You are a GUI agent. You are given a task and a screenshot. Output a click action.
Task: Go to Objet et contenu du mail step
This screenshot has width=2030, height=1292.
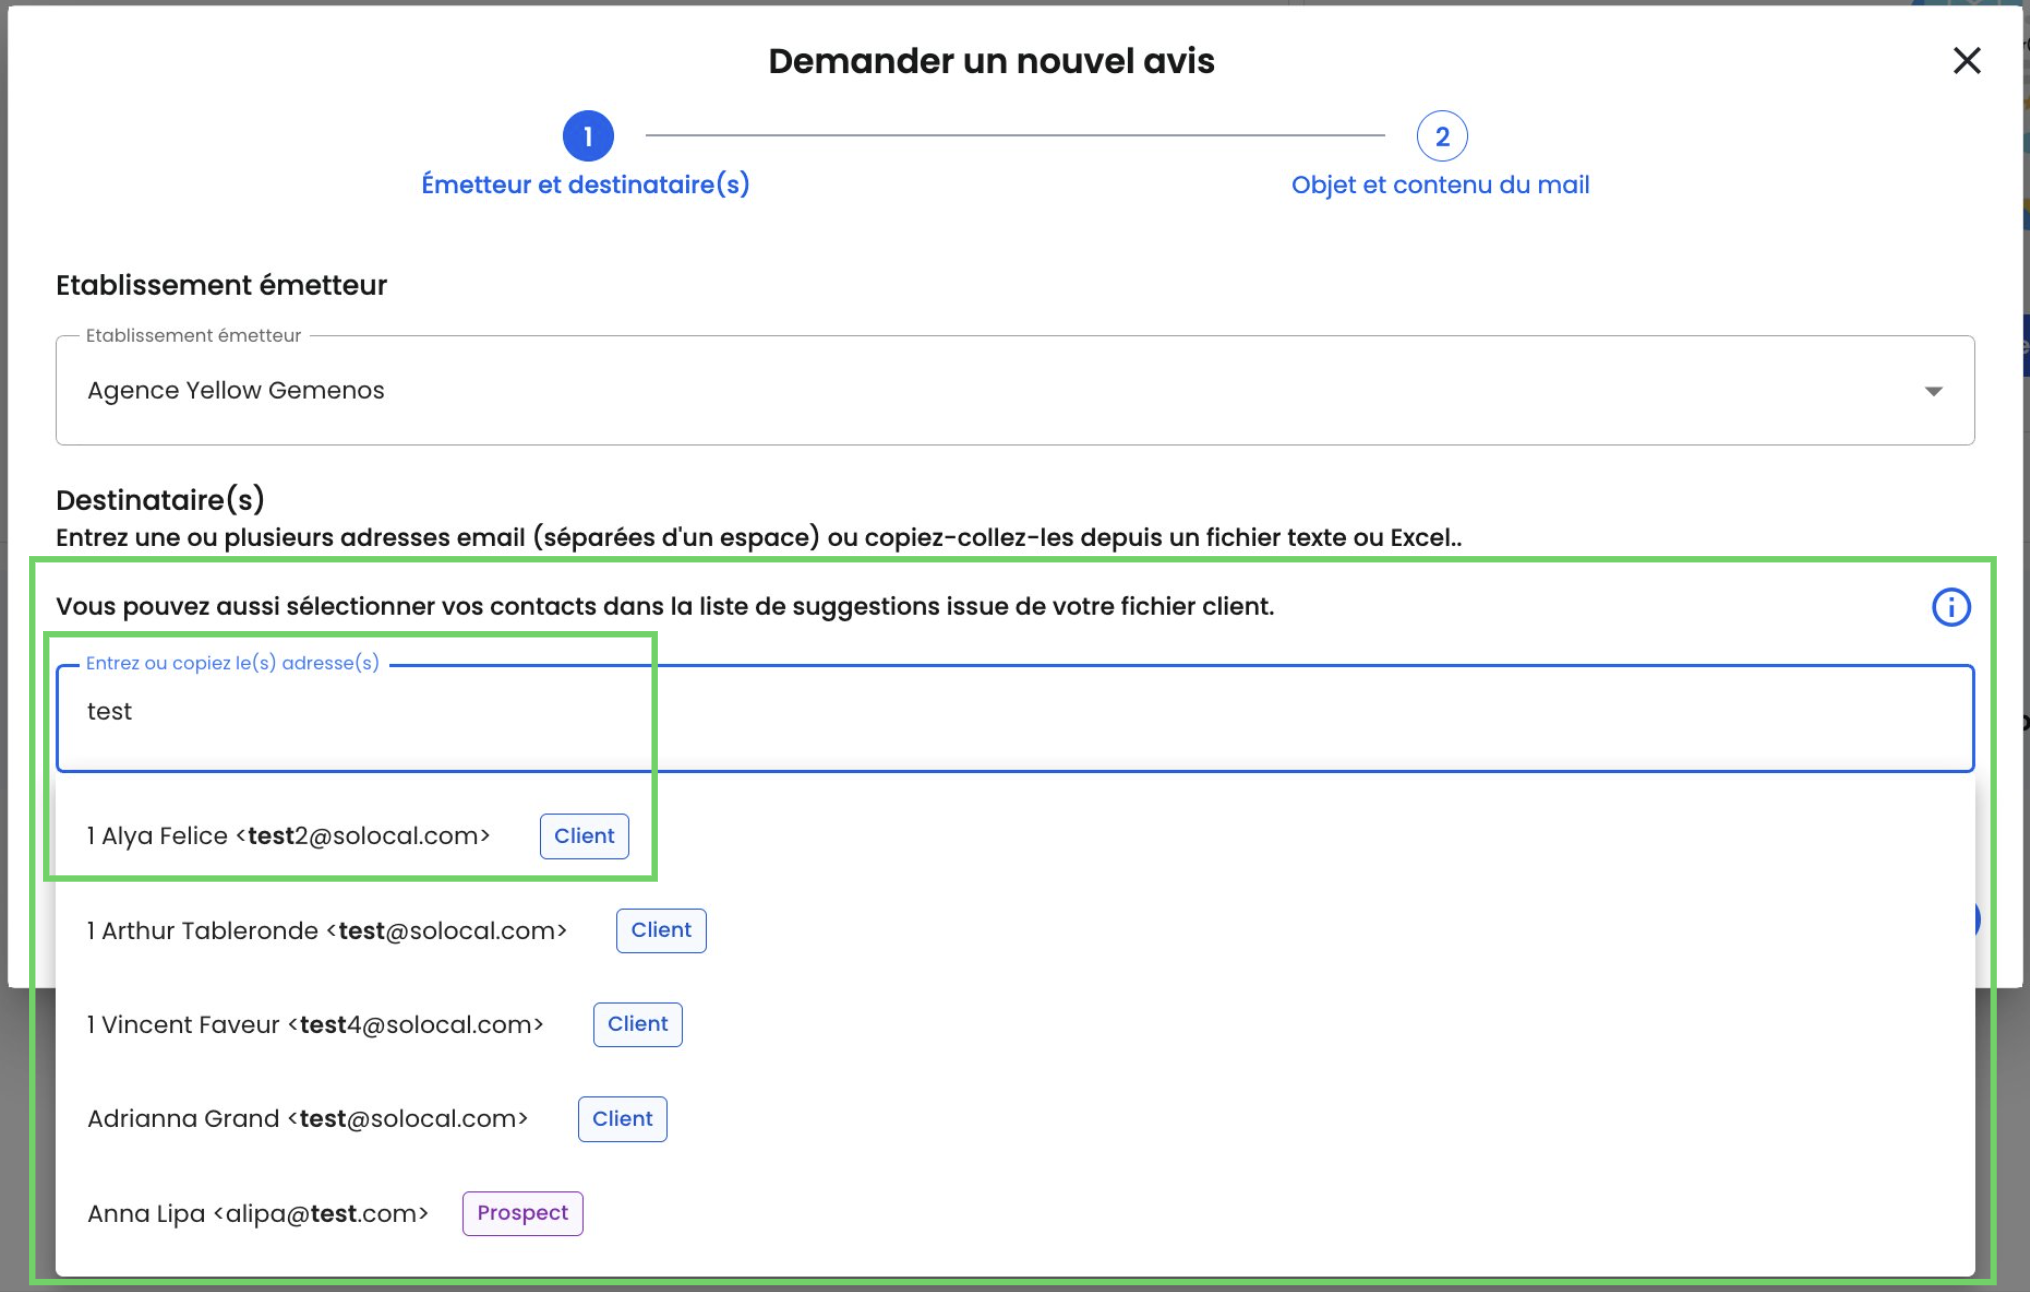[1440, 185]
